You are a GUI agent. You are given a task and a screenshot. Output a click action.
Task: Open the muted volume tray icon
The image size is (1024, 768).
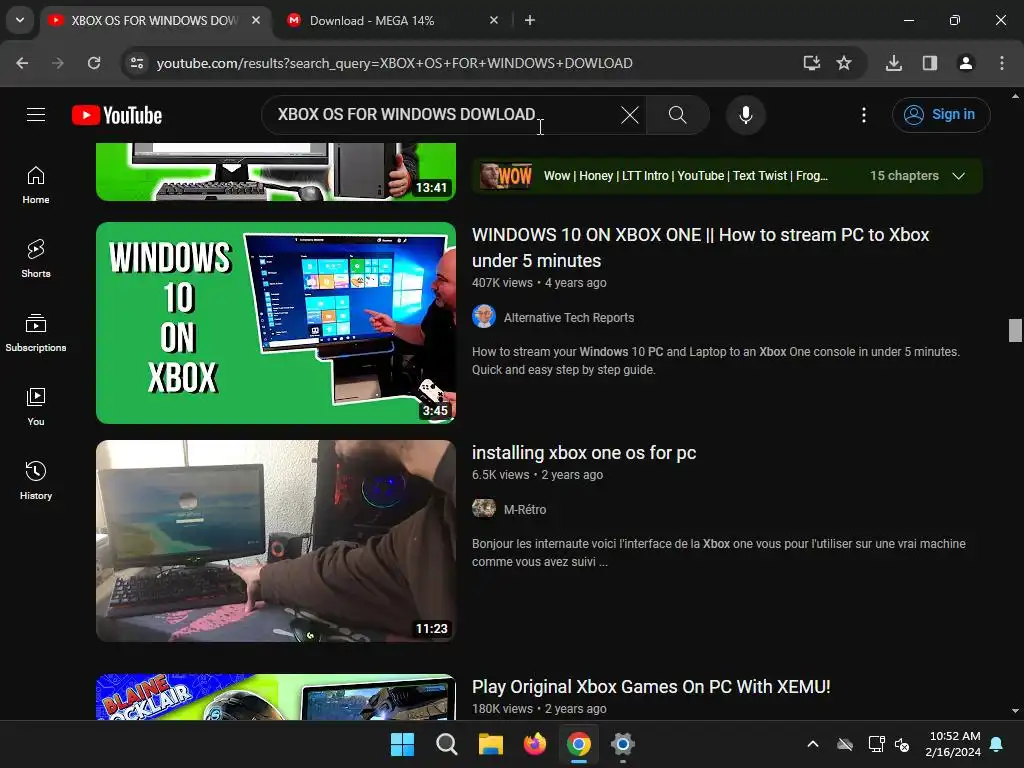click(x=903, y=744)
